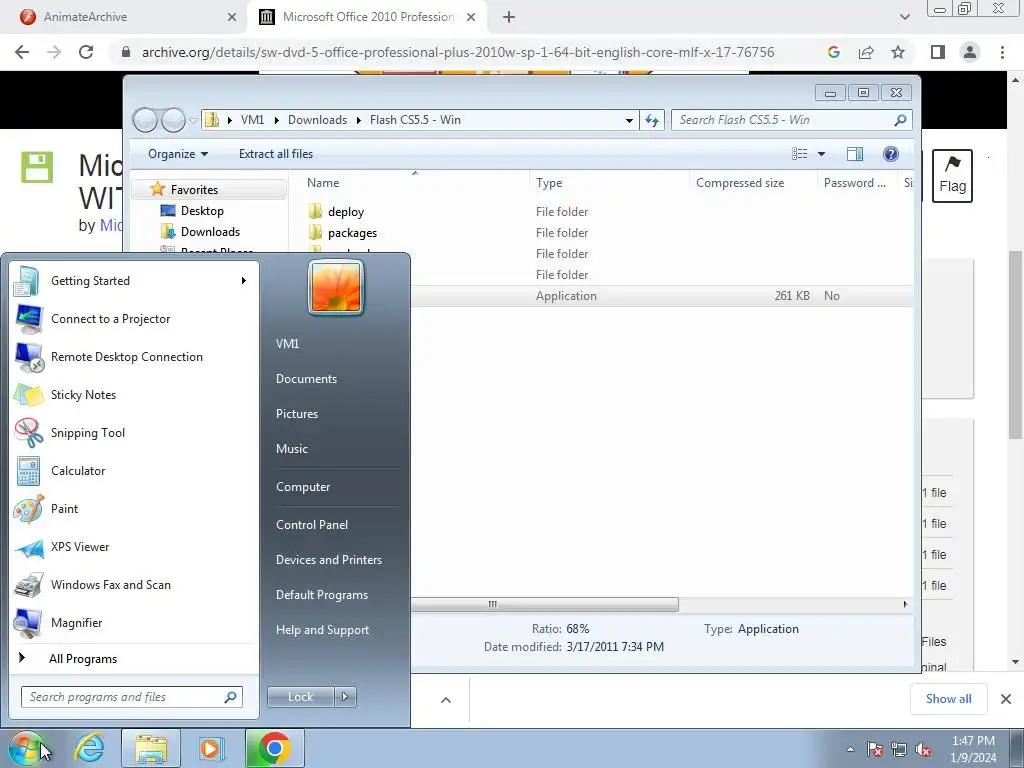Click Search programs and files box
Viewport: 1024px width, 768px height.
pos(131,697)
